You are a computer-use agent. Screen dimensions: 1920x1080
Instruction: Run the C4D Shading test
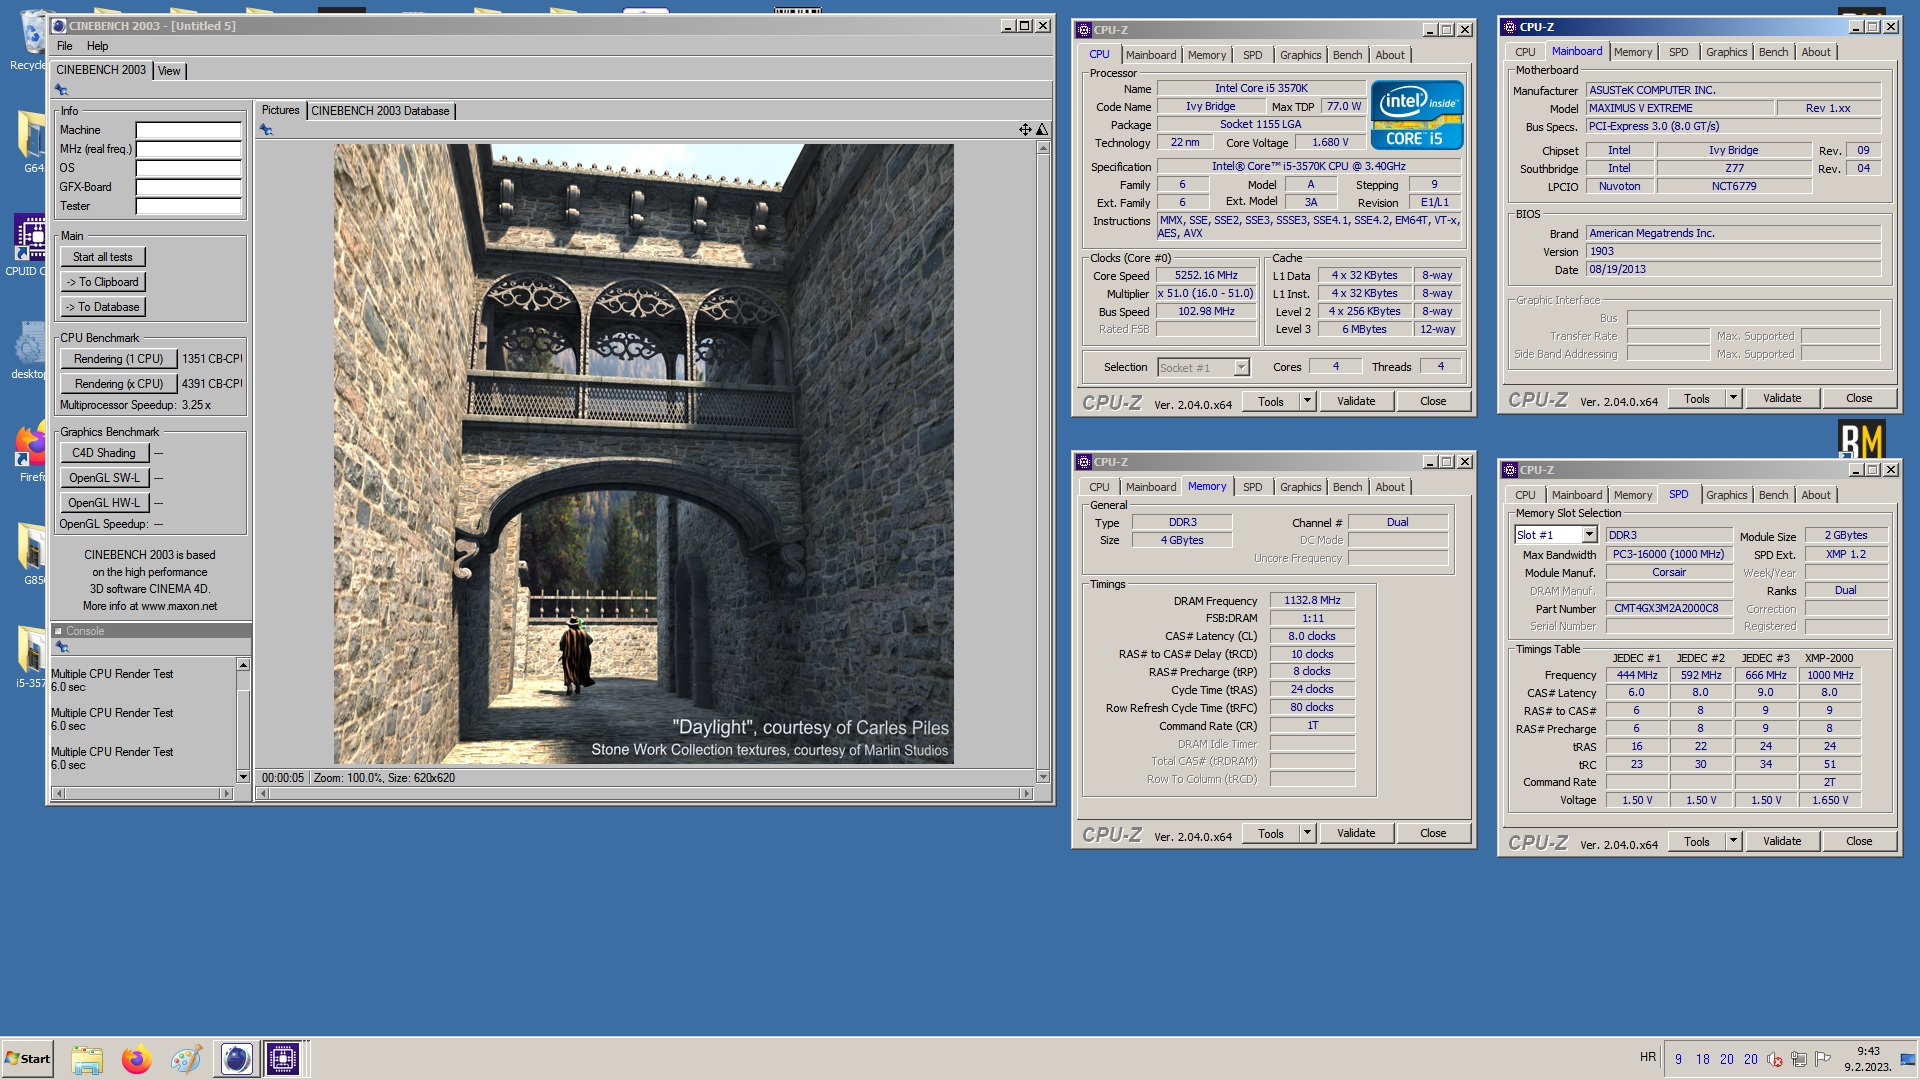(x=104, y=453)
